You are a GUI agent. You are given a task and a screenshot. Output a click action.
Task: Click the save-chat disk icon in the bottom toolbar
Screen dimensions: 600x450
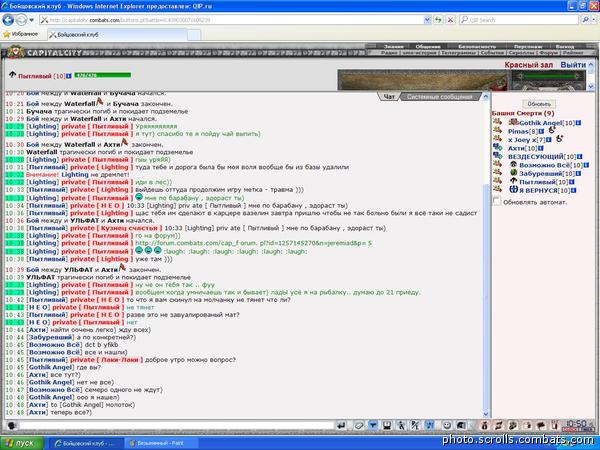(387, 426)
